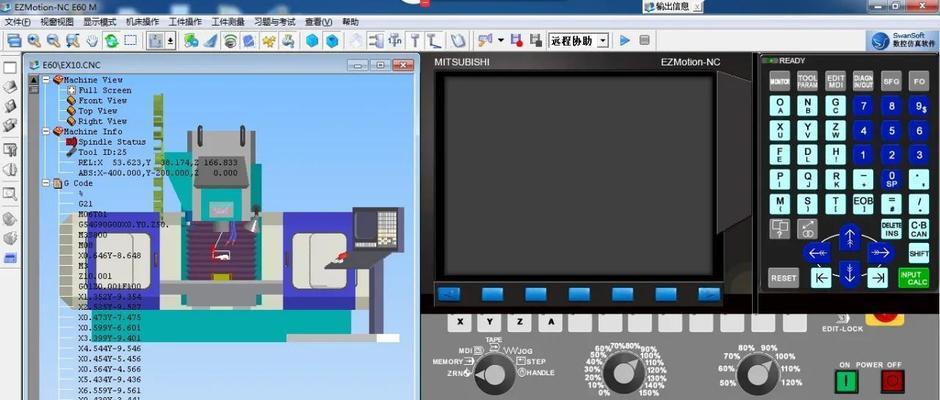Click the first blue cube toolbar icon
940x400 pixels.
pos(311,41)
